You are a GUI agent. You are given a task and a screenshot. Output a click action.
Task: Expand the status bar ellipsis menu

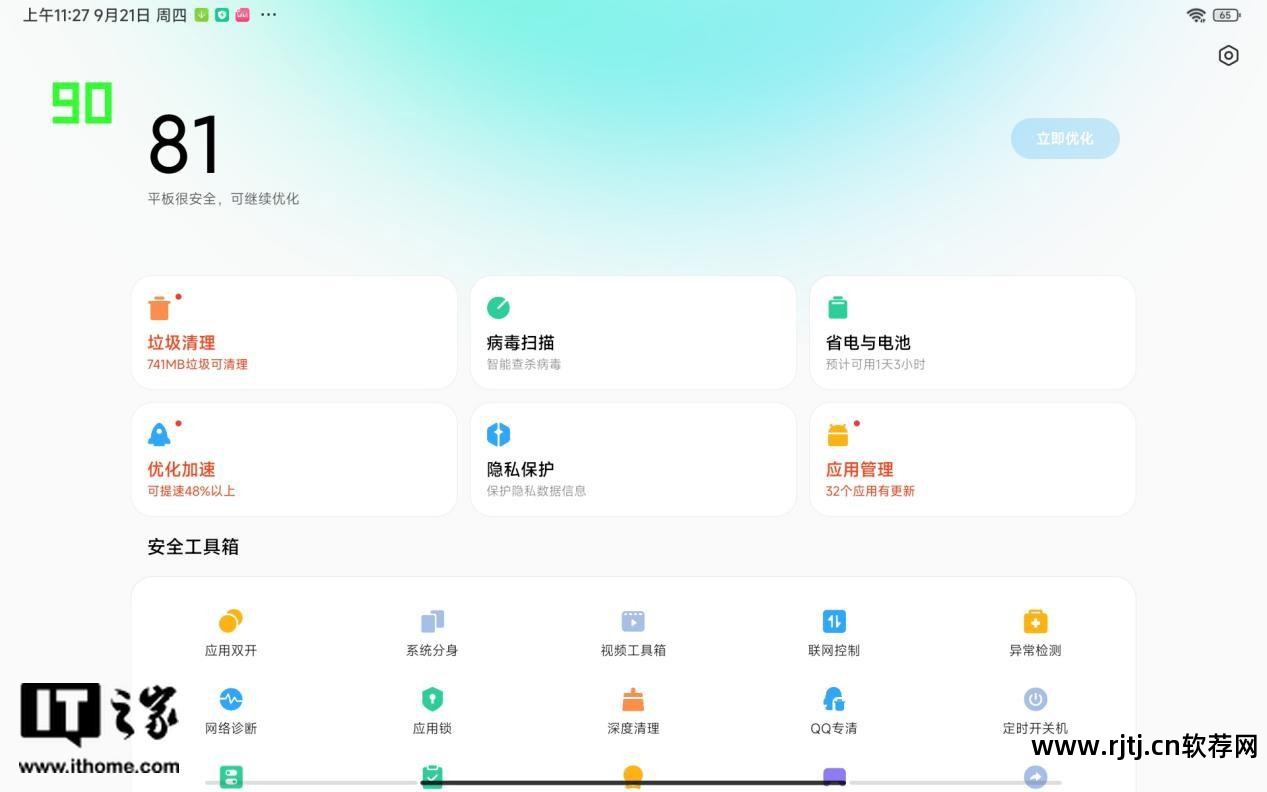266,15
